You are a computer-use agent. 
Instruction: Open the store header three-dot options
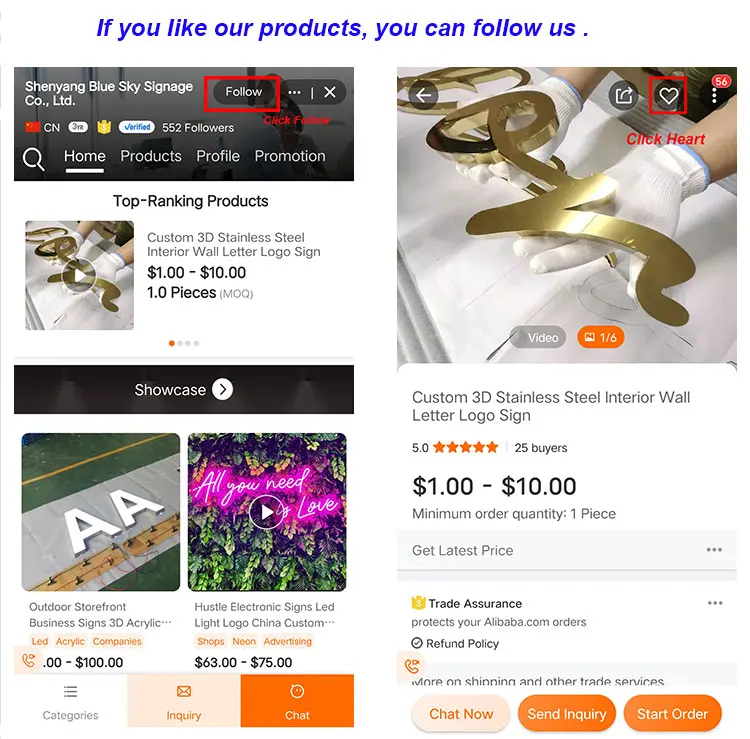[295, 92]
